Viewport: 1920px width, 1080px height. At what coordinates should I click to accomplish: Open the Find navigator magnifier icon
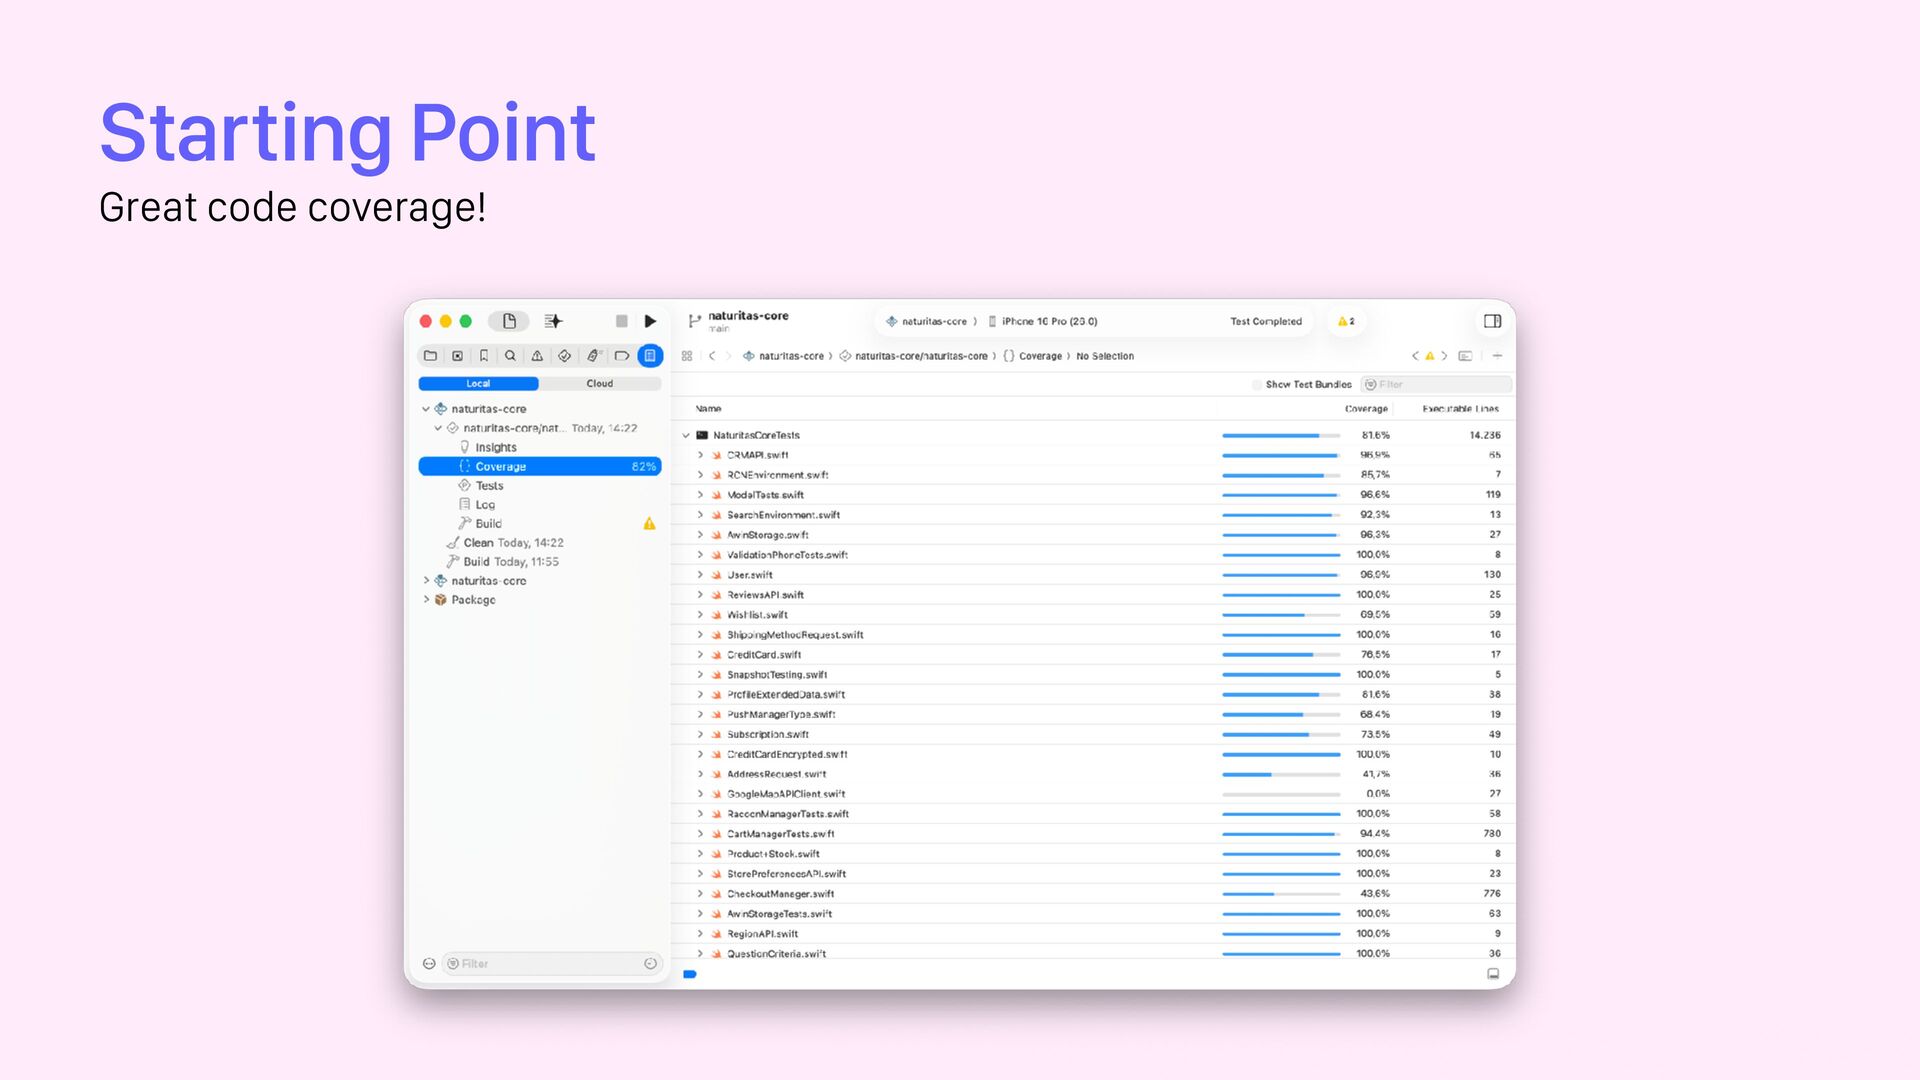(510, 356)
